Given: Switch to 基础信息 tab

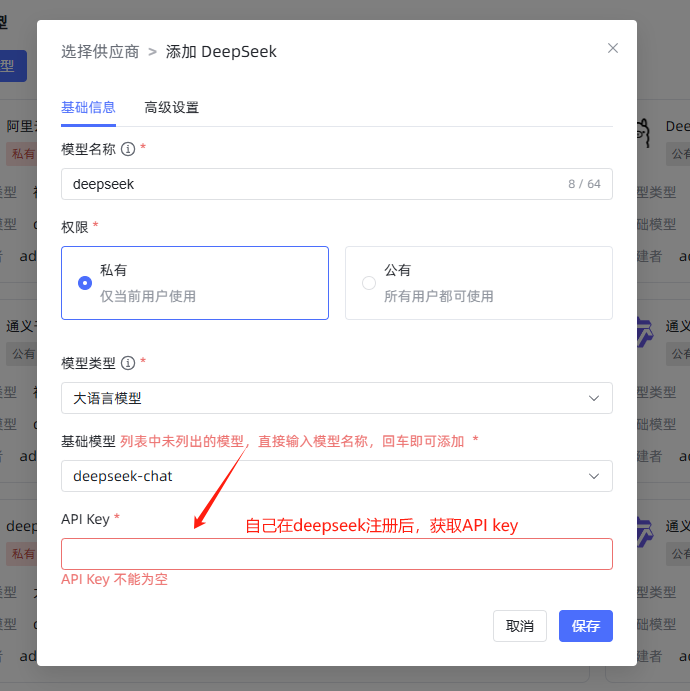Looking at the screenshot, I should pos(88,107).
